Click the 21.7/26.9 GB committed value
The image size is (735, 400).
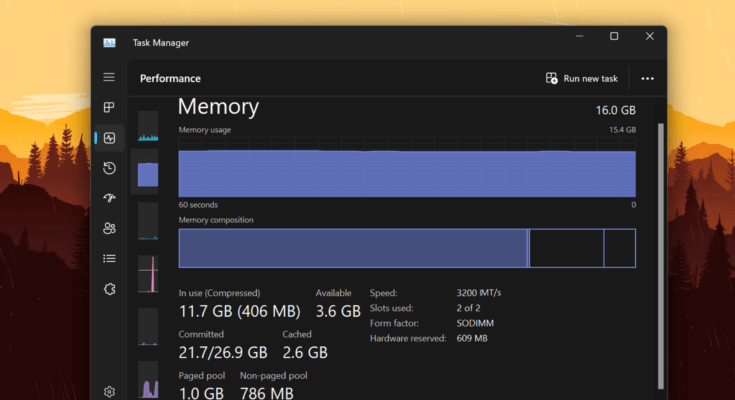tap(223, 352)
